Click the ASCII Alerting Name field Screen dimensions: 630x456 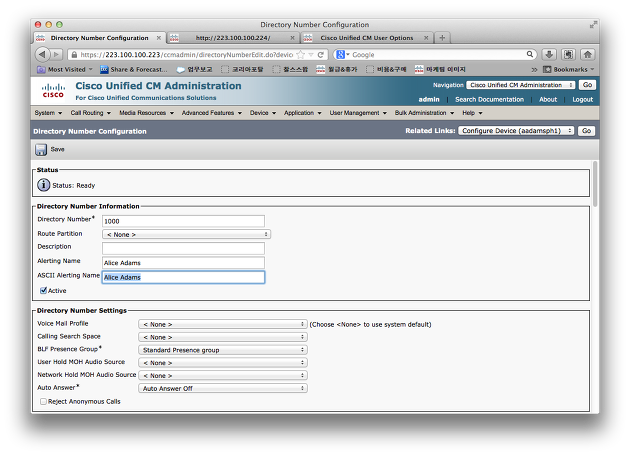[183, 277]
